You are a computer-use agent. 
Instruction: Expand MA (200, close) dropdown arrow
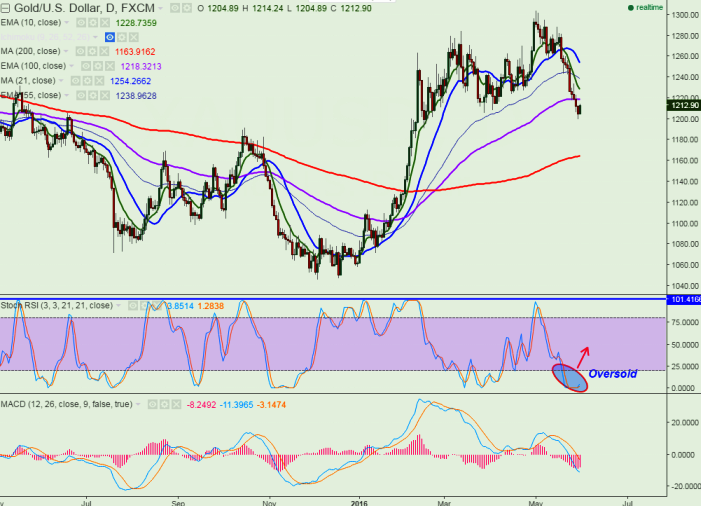66,51
